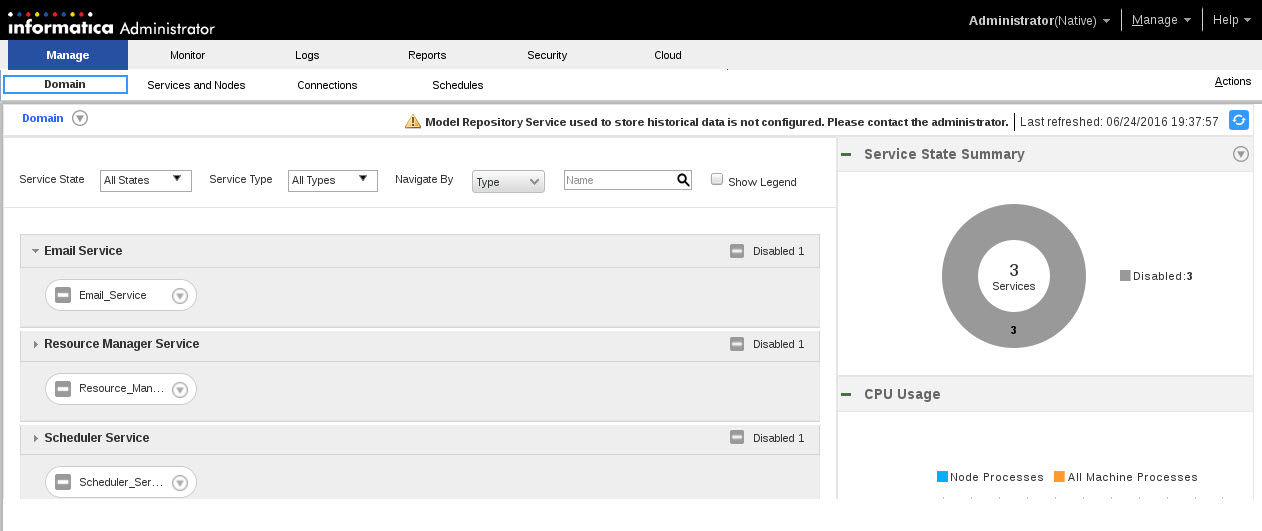Click the orange All Machine Processes swatch
The image size is (1262, 531).
click(x=1059, y=477)
